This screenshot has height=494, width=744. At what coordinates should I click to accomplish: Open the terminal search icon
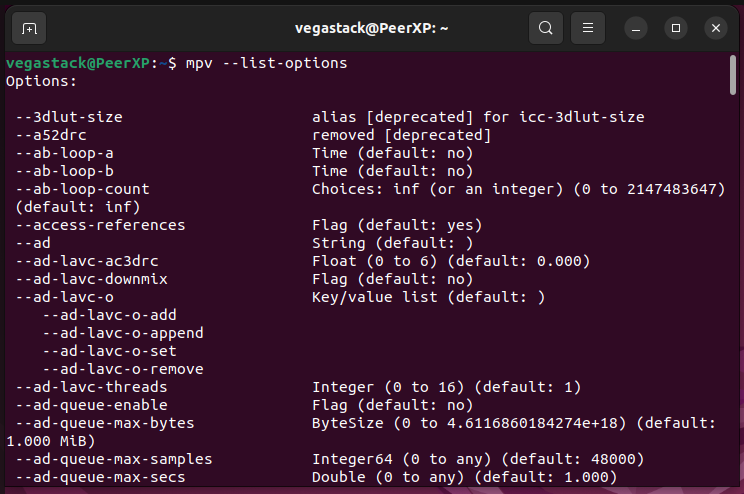point(545,28)
